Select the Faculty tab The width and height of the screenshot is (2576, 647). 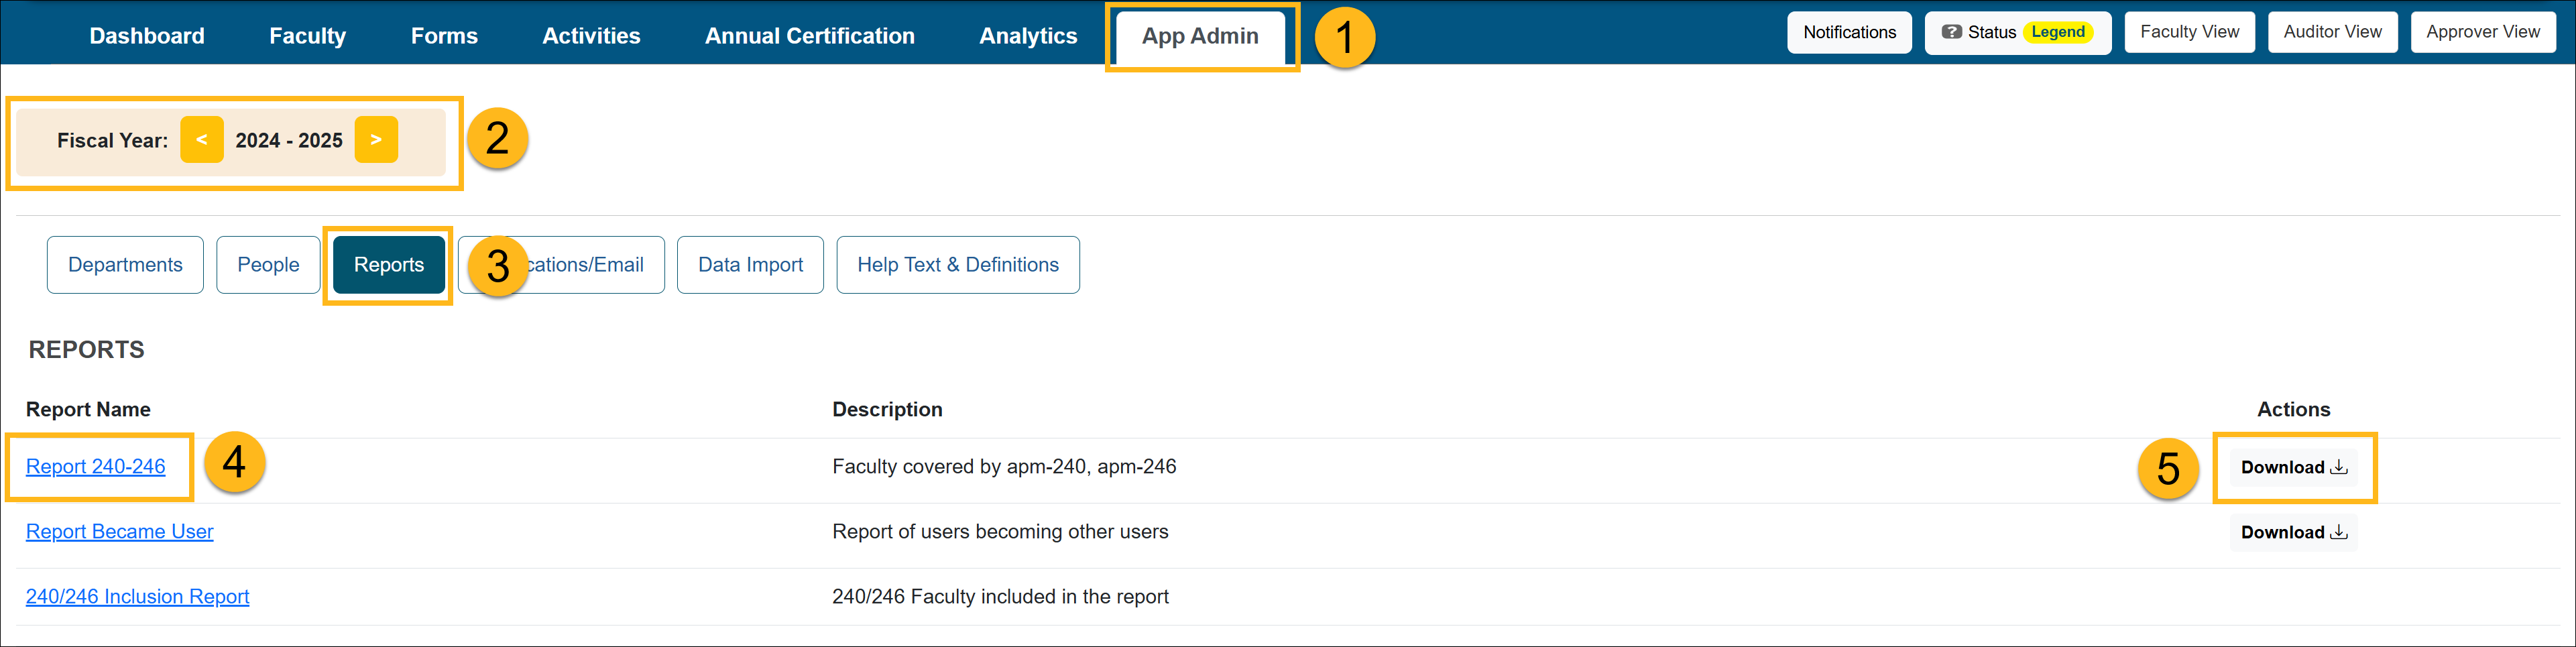(x=307, y=36)
